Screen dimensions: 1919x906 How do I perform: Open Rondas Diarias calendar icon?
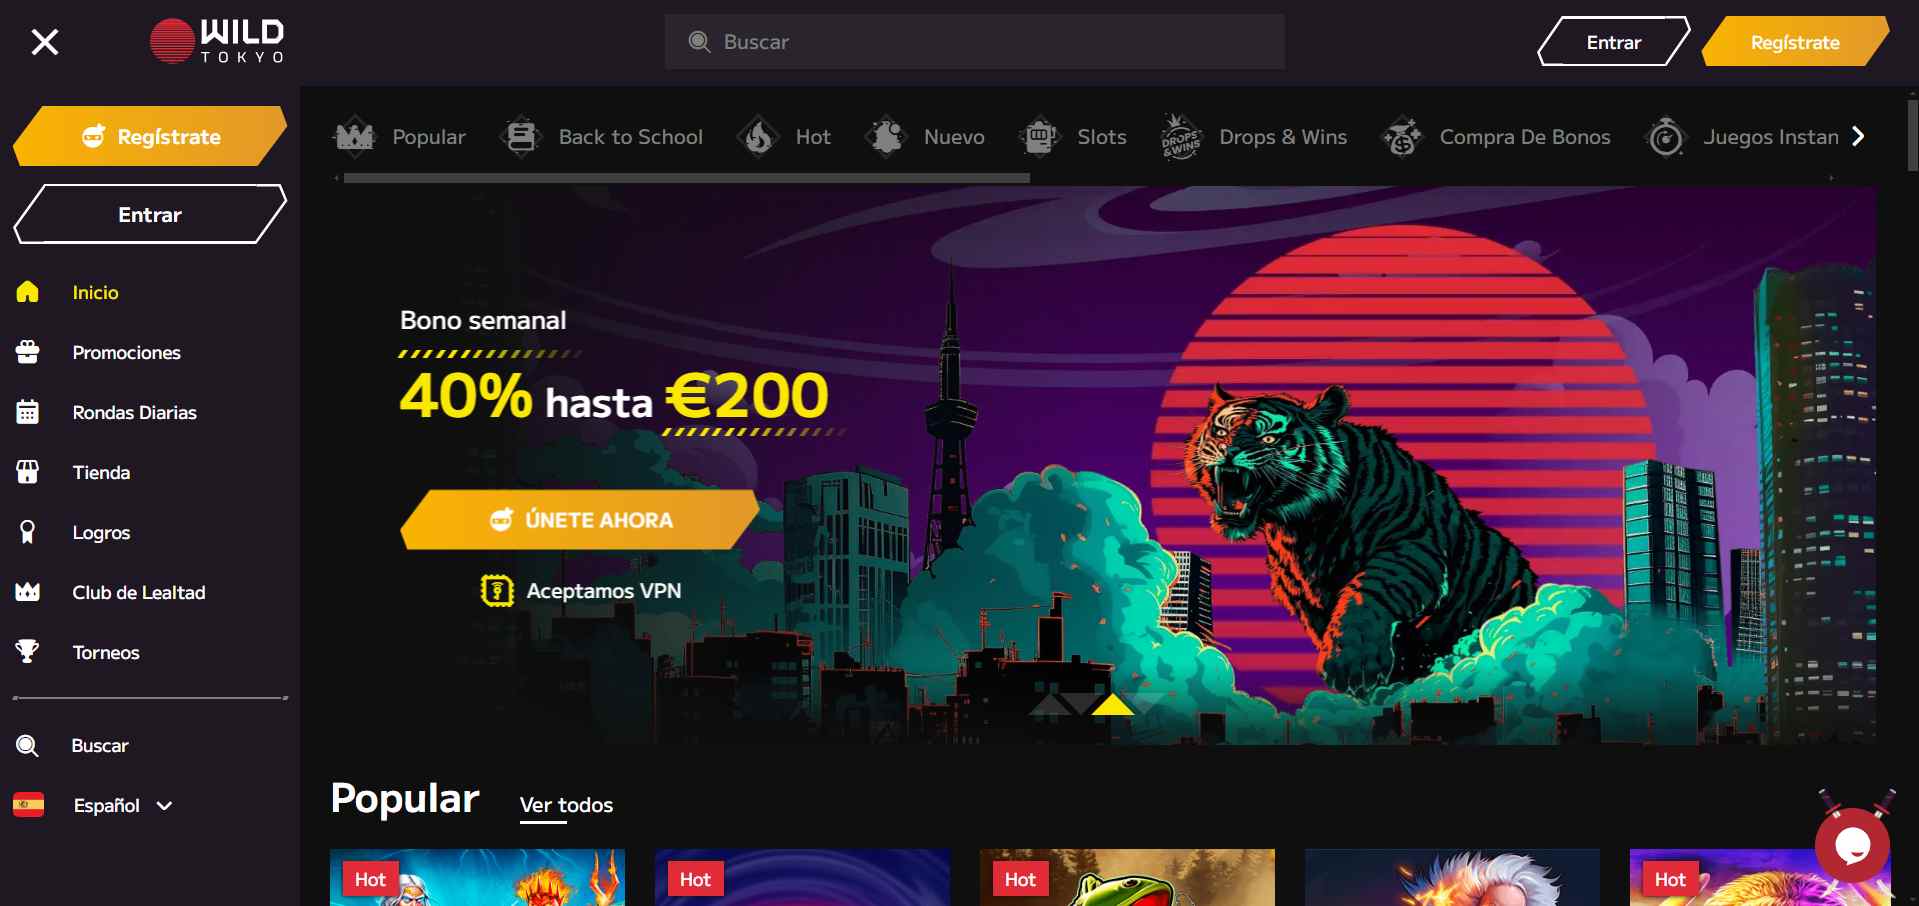[x=27, y=412]
